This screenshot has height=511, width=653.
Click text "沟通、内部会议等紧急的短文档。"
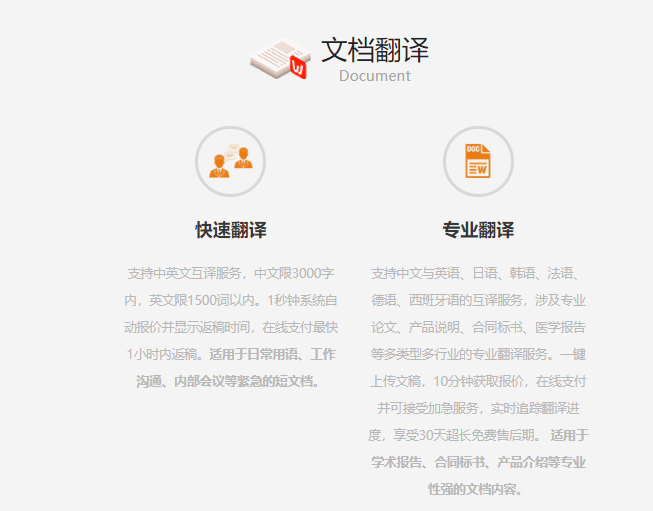(228, 381)
